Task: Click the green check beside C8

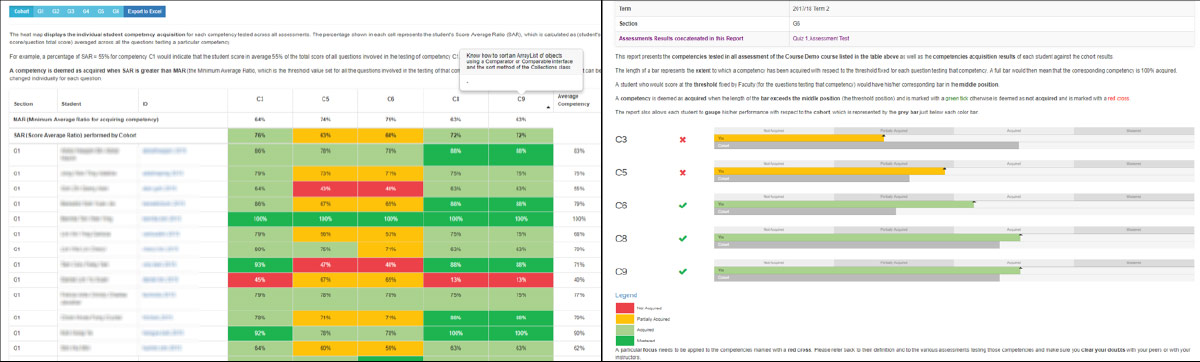Action: coord(682,238)
